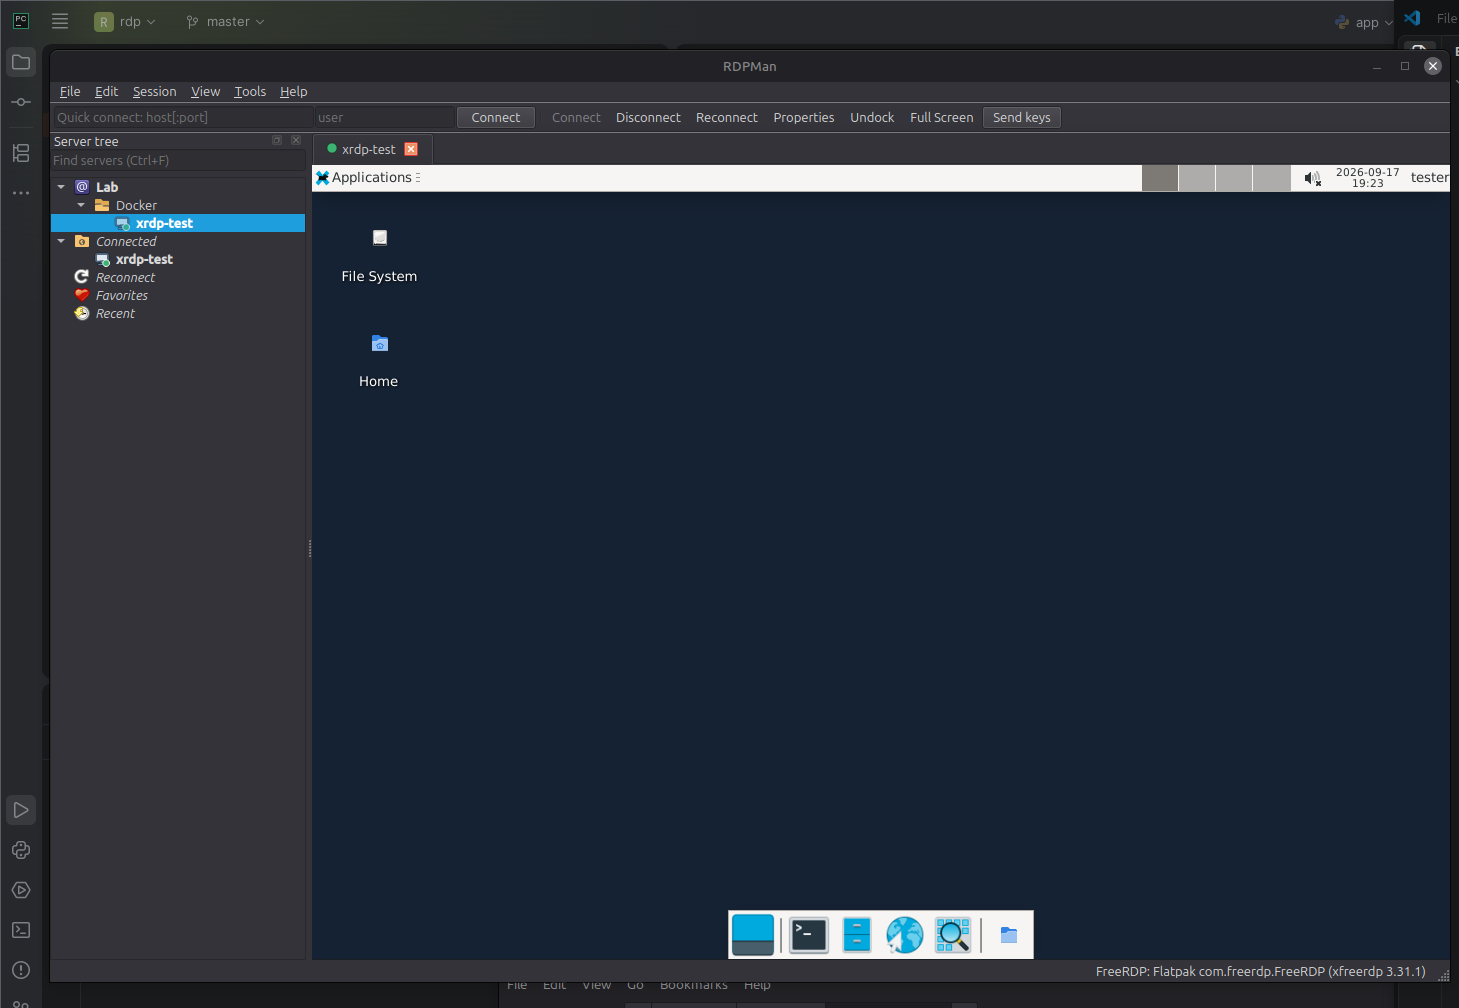Click Show Desktop icon in remote dock
The height and width of the screenshot is (1008, 1459).
(x=753, y=935)
